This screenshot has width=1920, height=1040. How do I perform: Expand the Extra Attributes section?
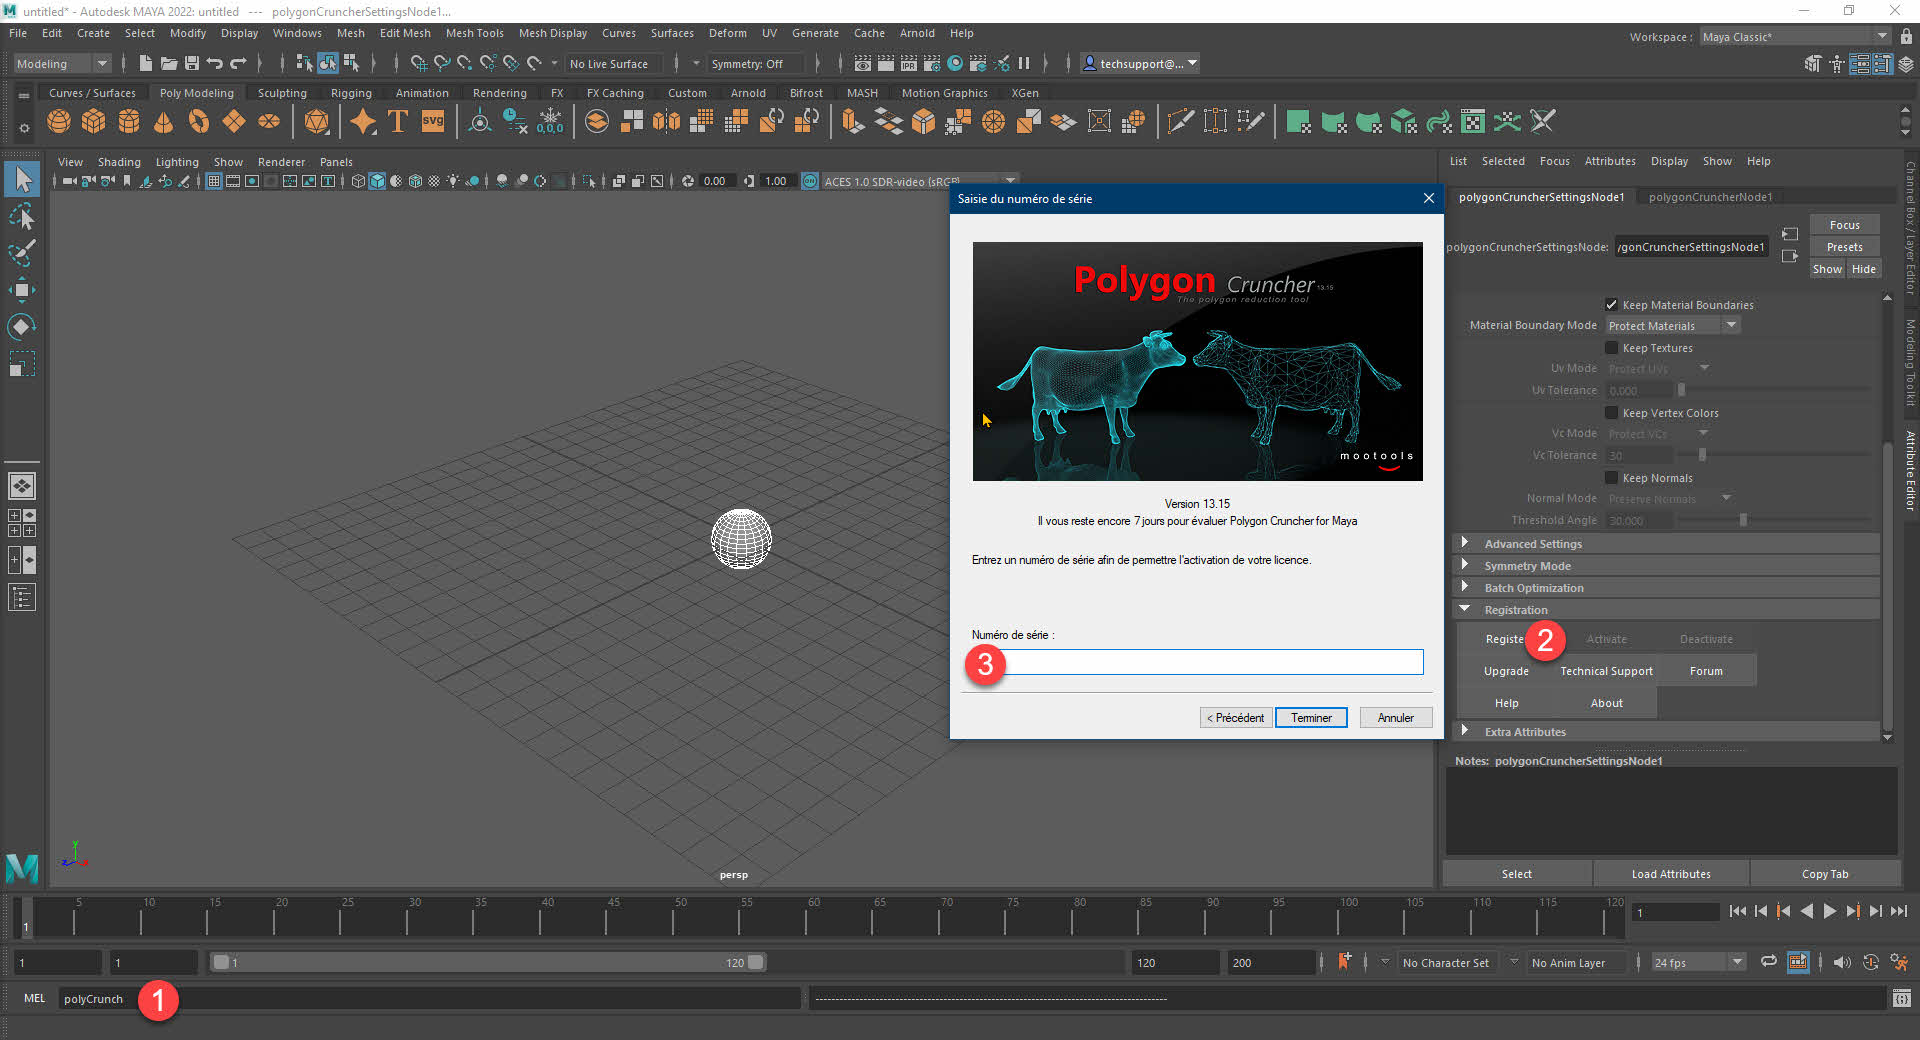(x=1666, y=732)
